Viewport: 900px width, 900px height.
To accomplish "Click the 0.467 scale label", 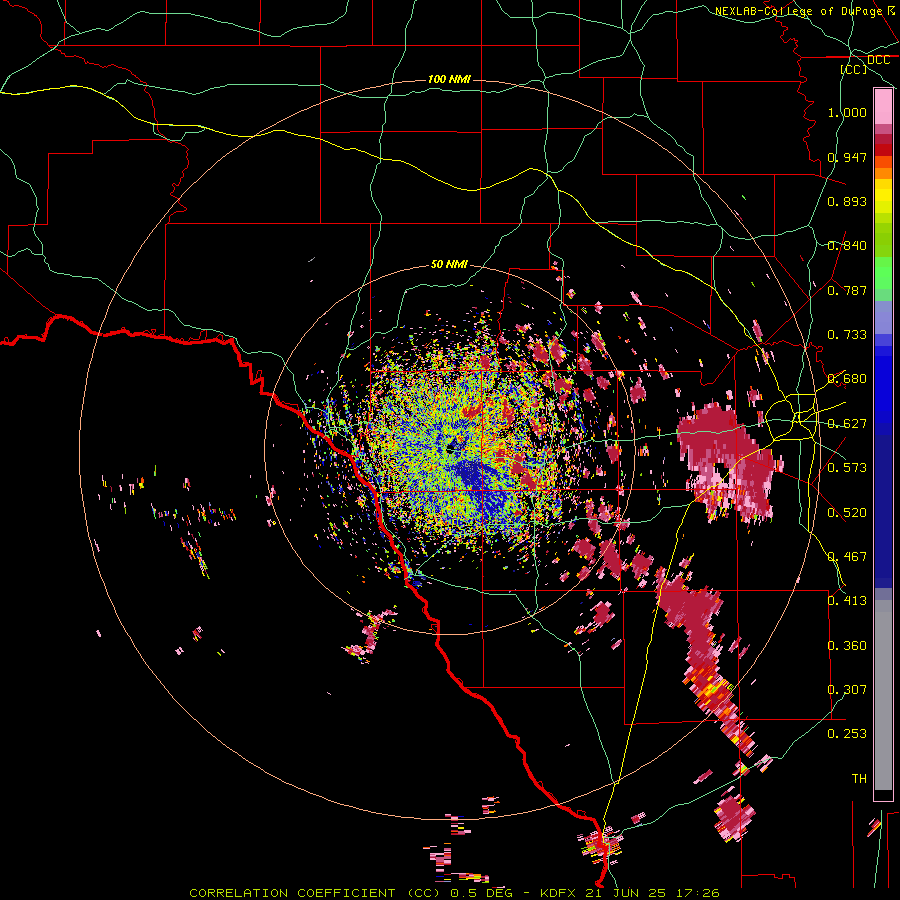I will tap(847, 557).
